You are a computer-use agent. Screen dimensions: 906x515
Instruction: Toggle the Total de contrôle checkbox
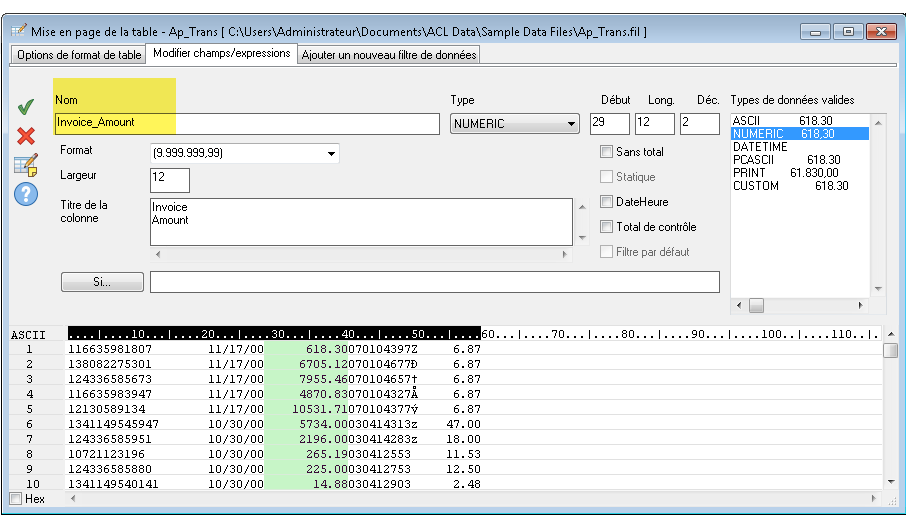[606, 227]
